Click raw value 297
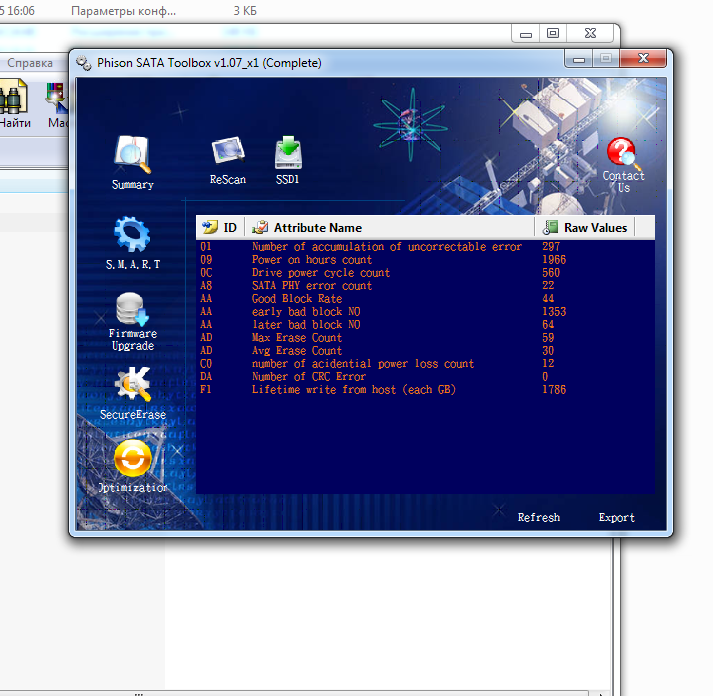The height and width of the screenshot is (696, 713). [x=551, y=246]
